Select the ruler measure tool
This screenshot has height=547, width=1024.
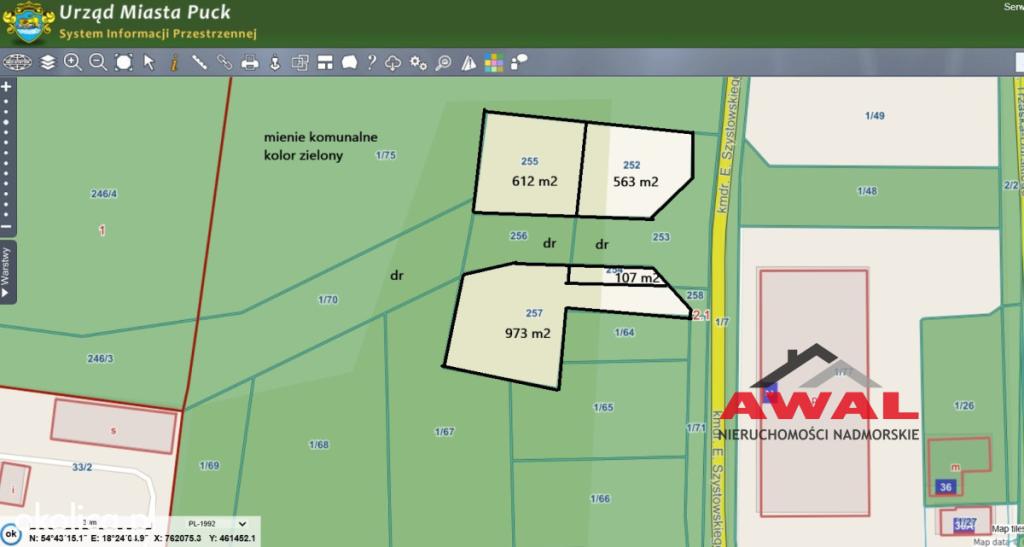click(199, 62)
